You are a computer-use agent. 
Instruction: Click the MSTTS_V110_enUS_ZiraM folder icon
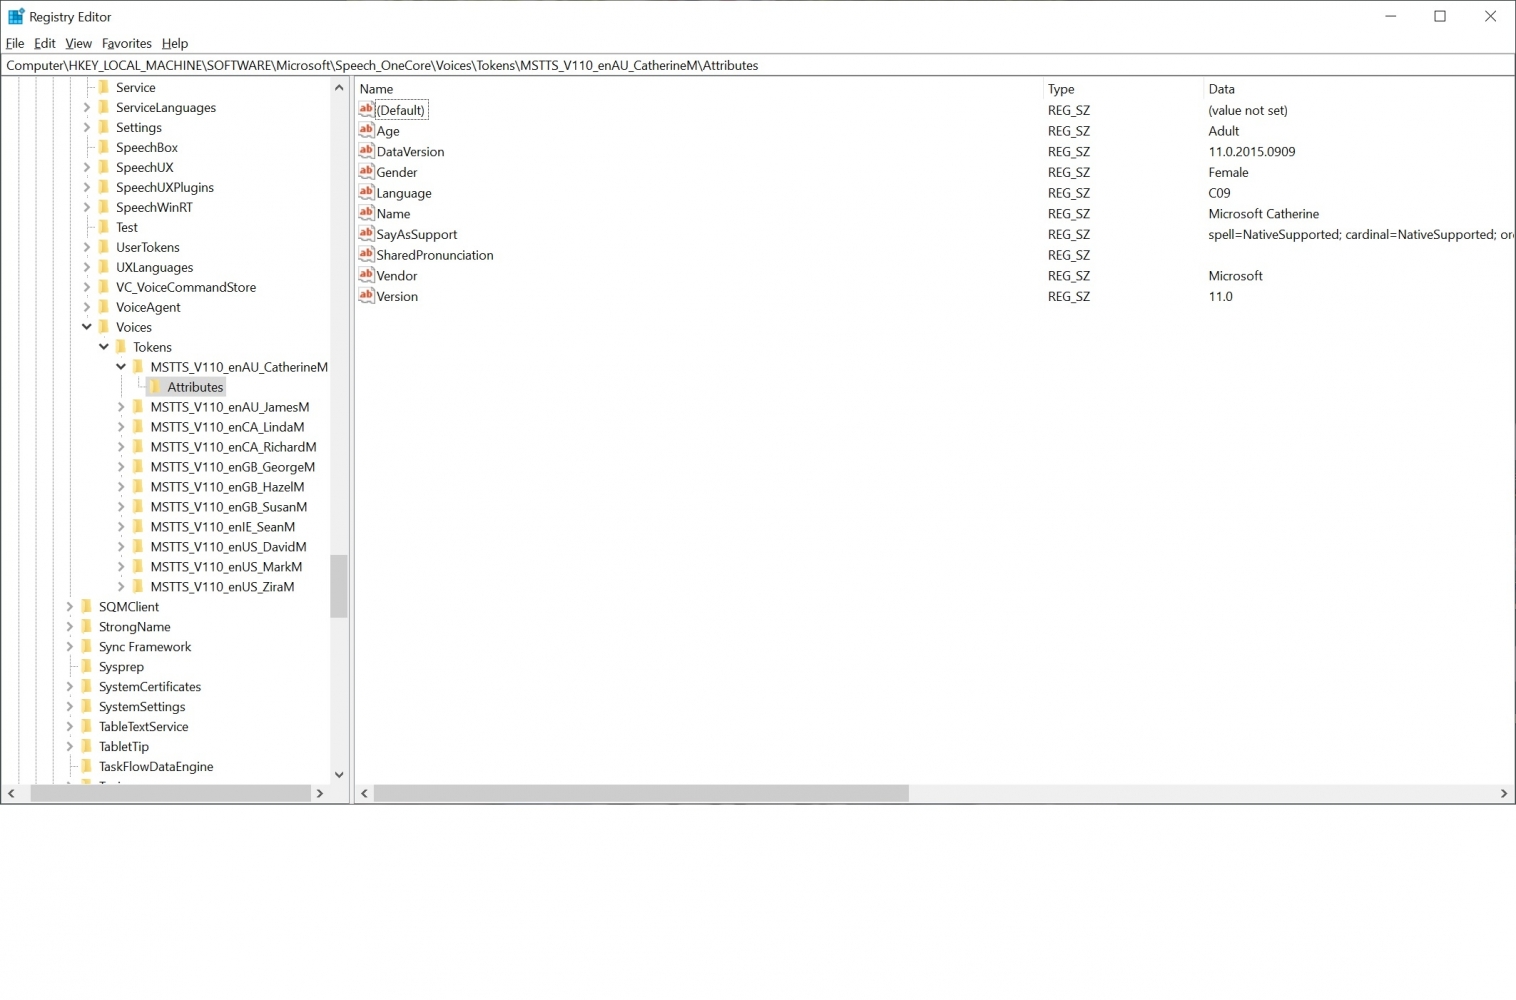pos(138,587)
